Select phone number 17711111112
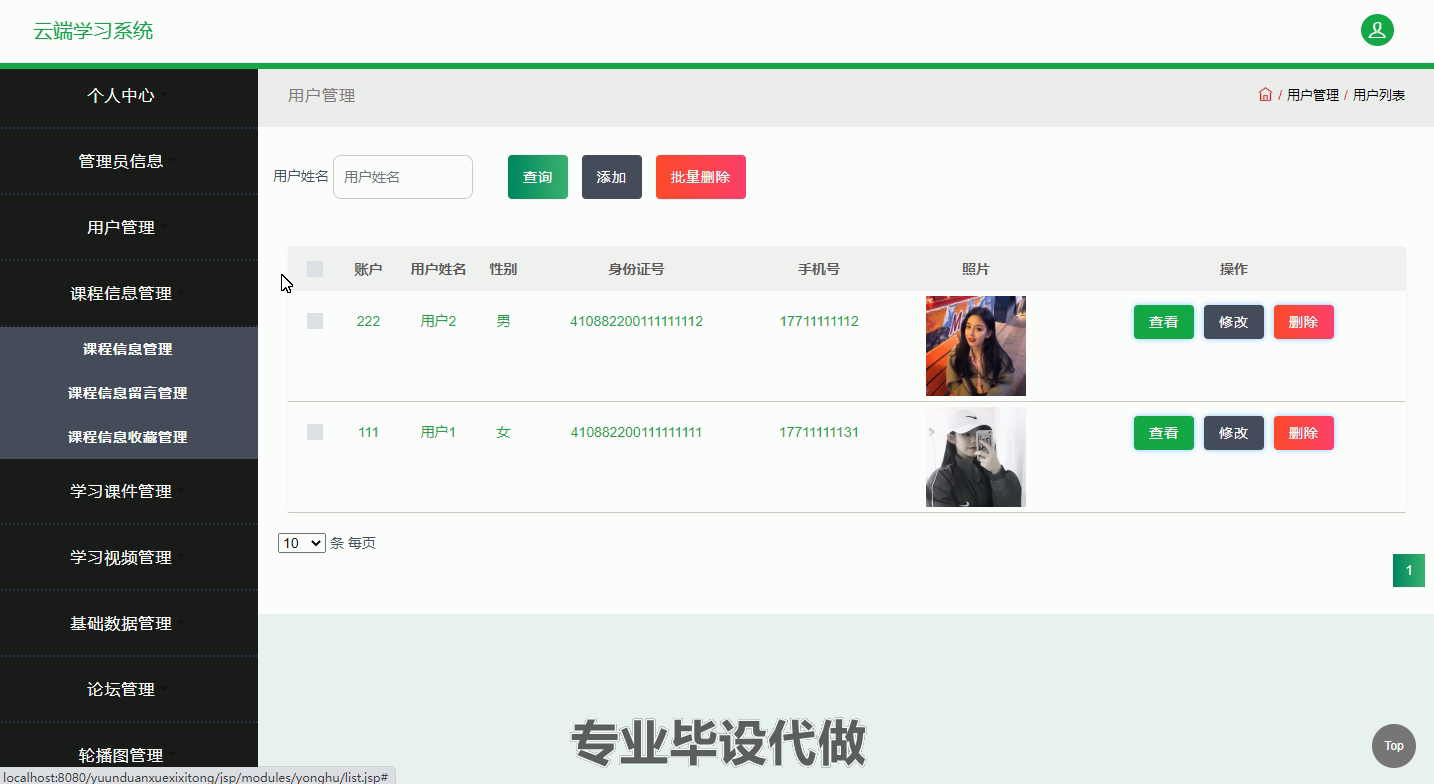 pos(819,321)
